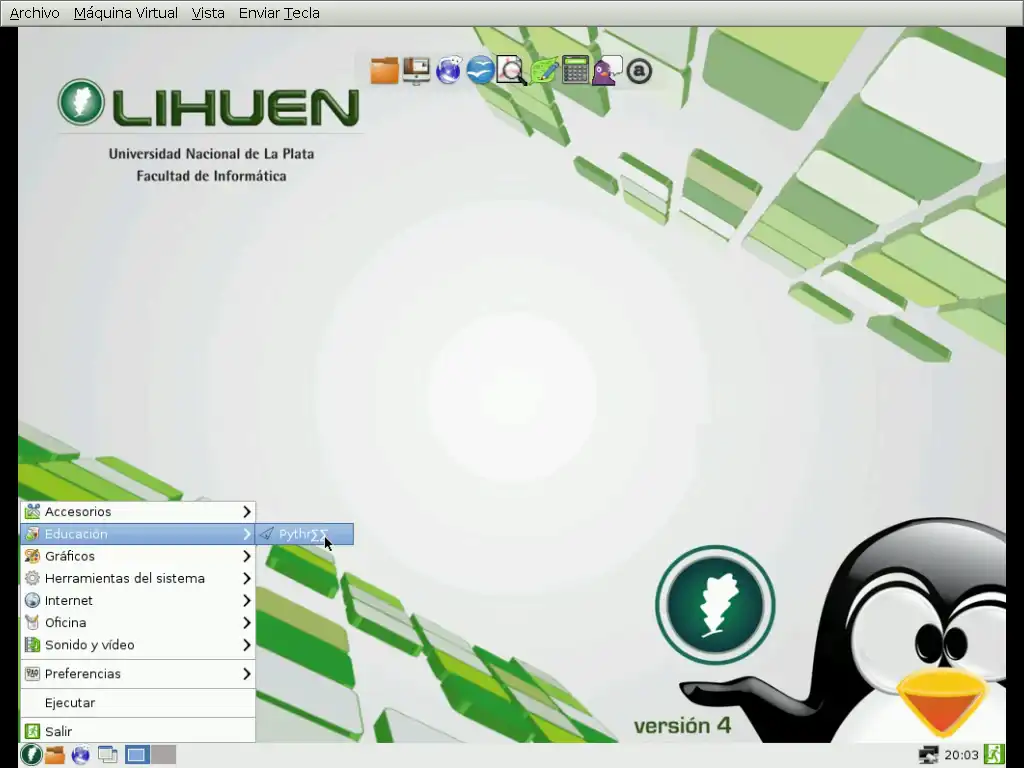Expand the Internet submenu arrow

coord(246,600)
